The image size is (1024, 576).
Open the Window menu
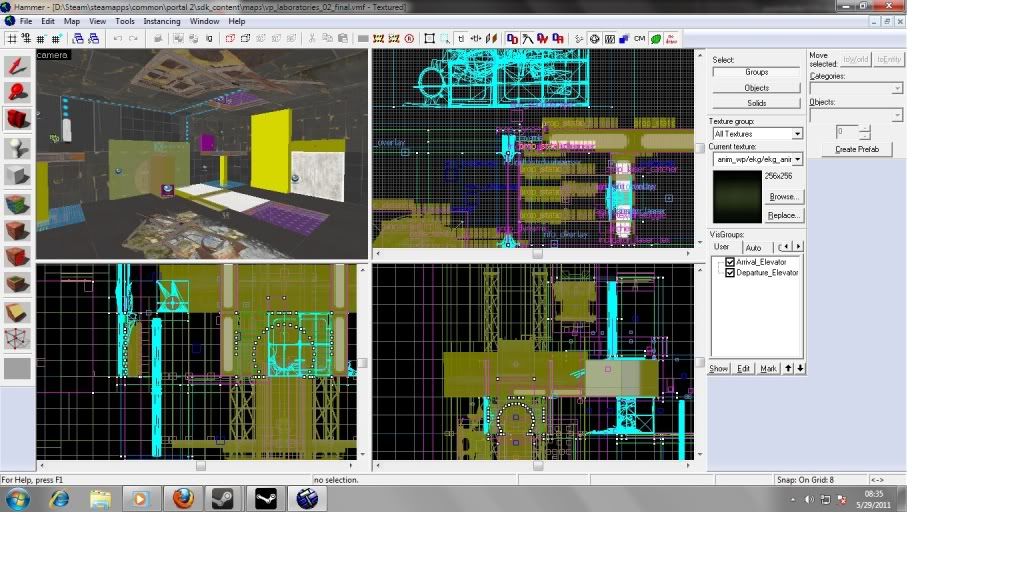pyautogui.click(x=204, y=21)
